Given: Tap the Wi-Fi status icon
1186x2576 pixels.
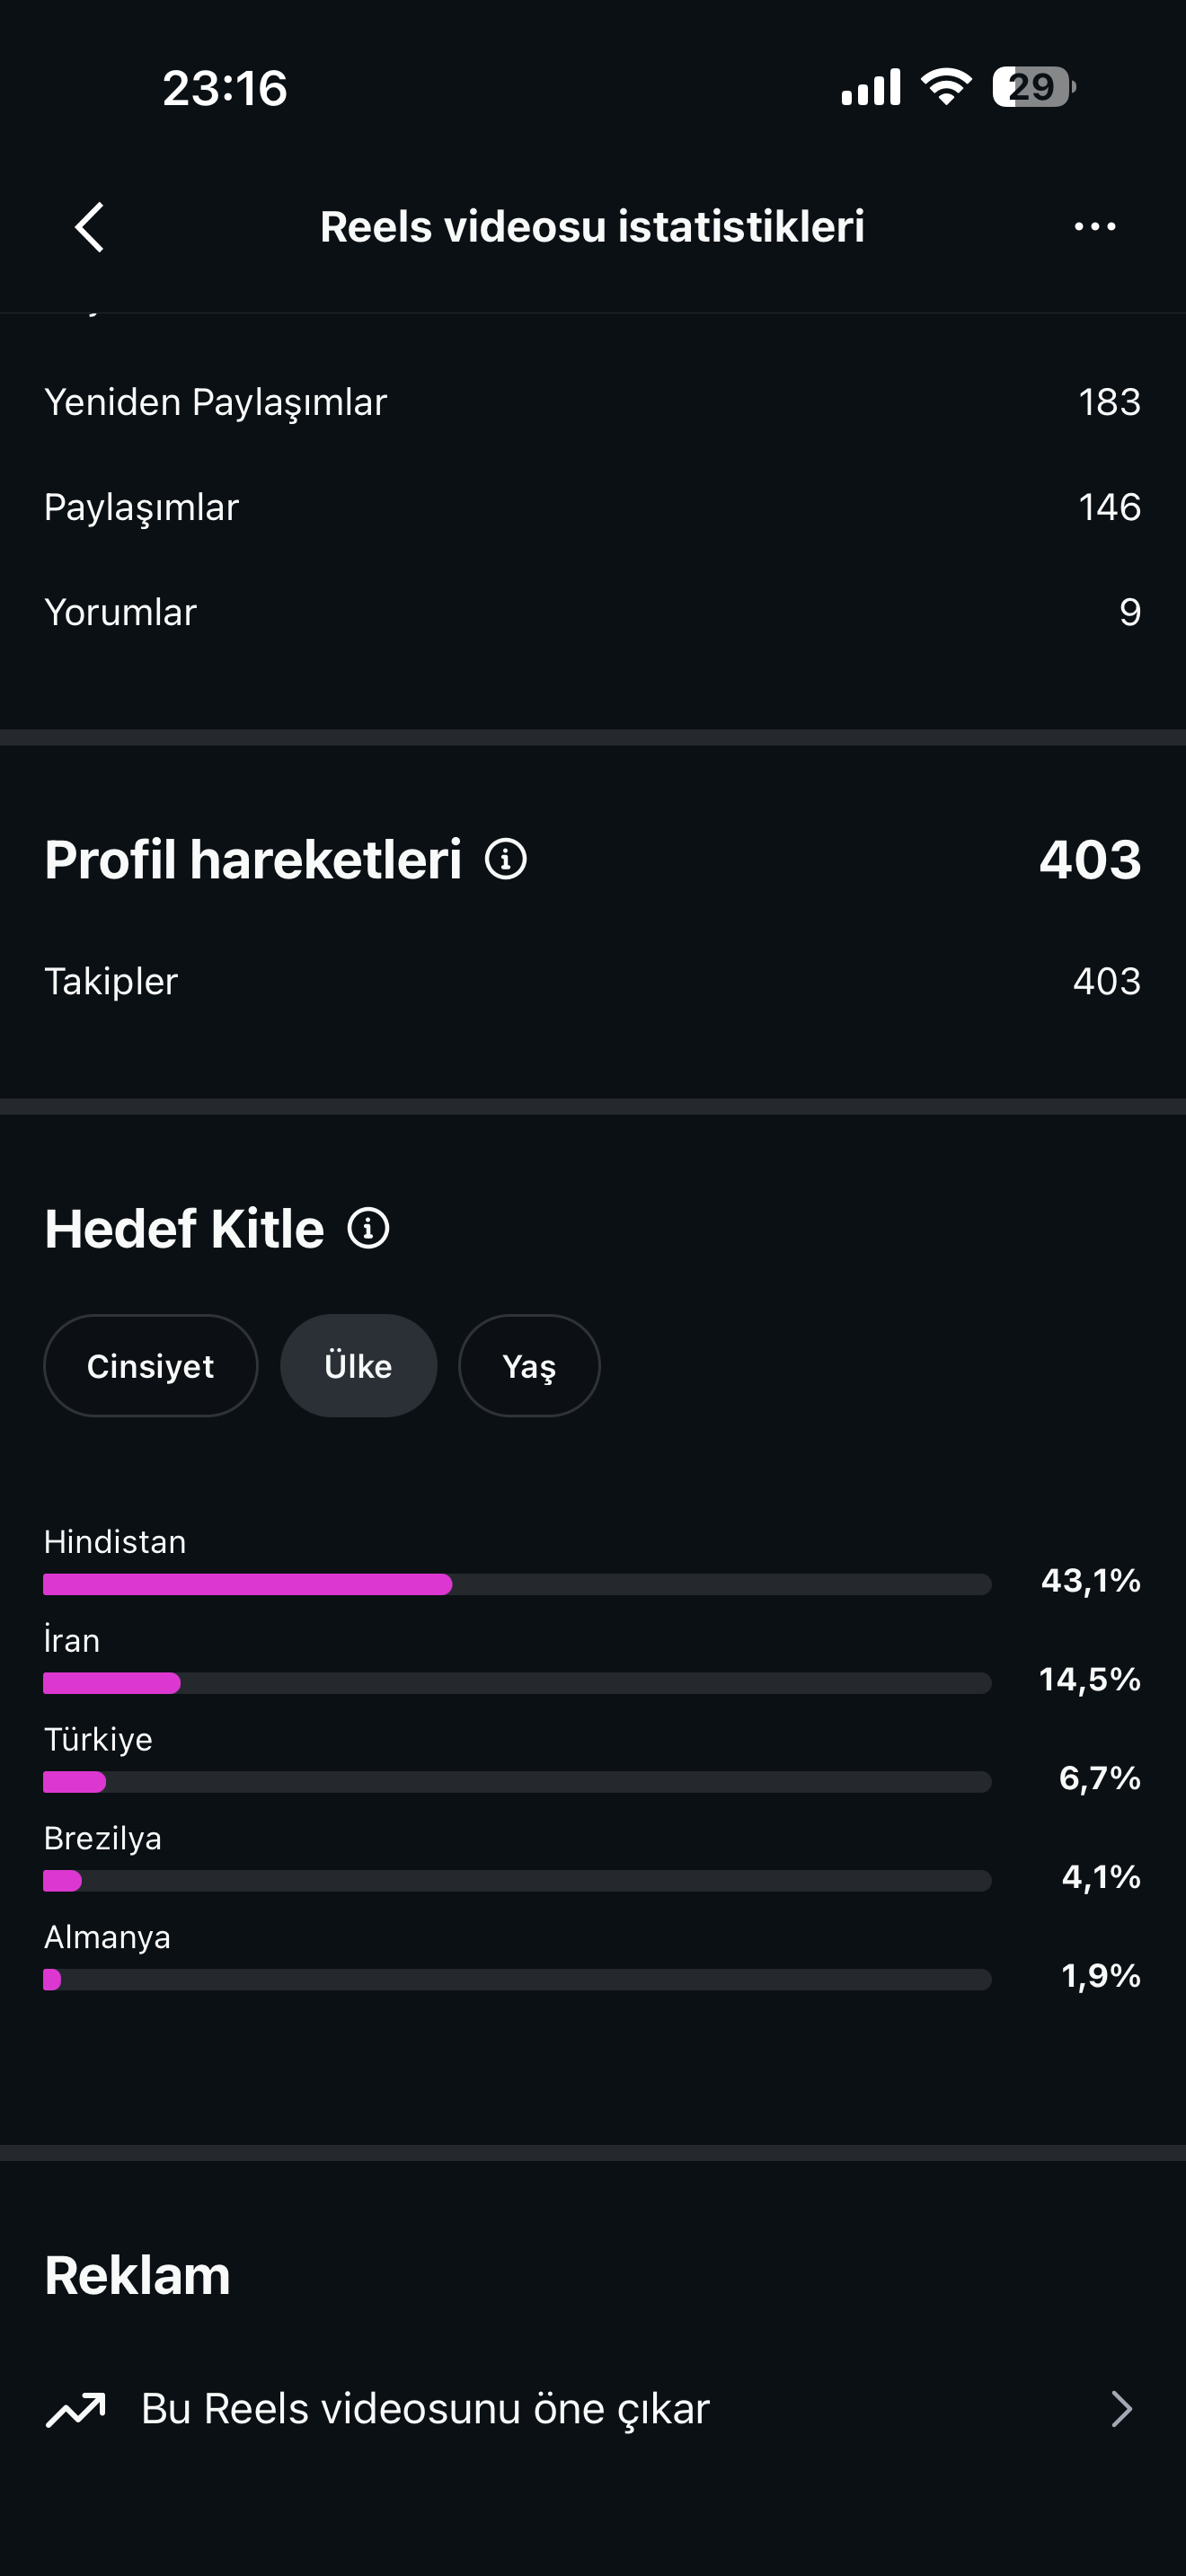Looking at the screenshot, I should 946,87.
